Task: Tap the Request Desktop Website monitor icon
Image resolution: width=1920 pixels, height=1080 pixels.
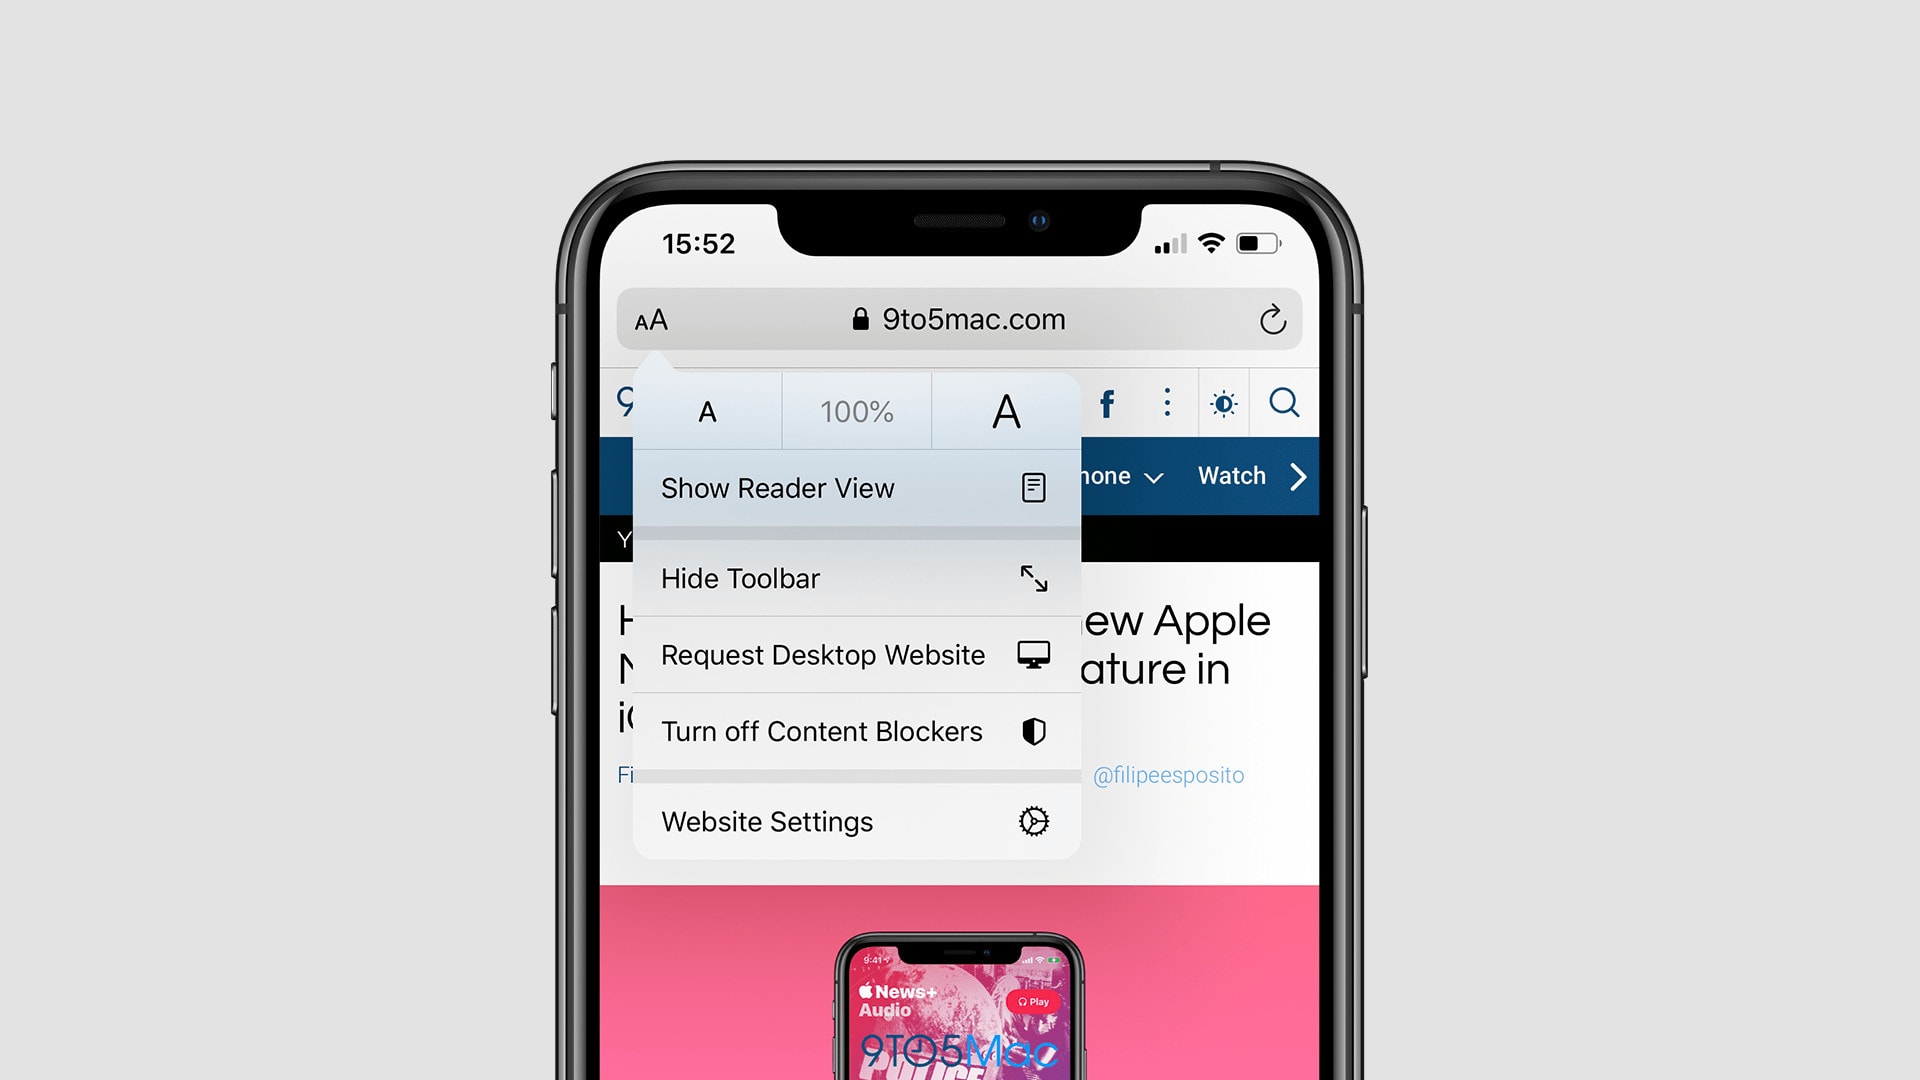Action: (x=1031, y=655)
